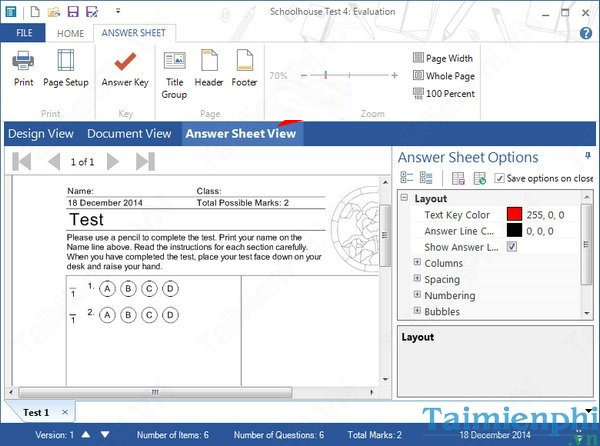Open the FILE menu
The width and height of the screenshot is (600, 446).
pos(23,33)
